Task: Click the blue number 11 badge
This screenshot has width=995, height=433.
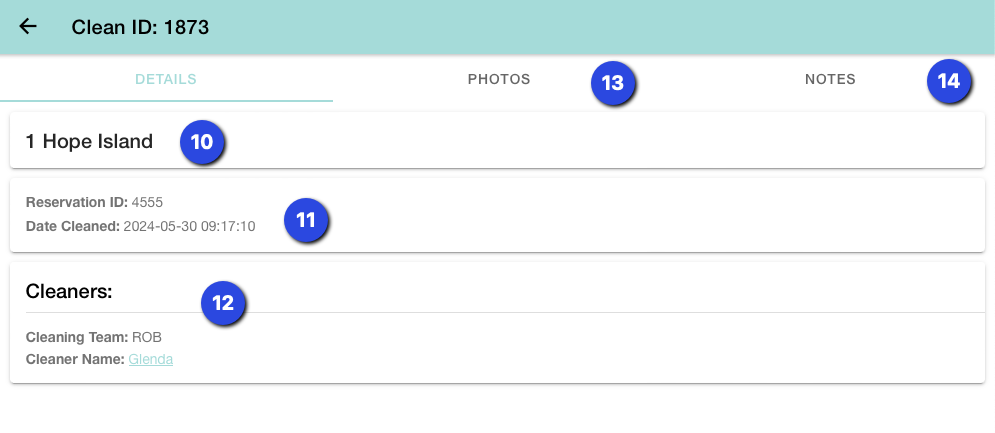Action: coord(306,220)
